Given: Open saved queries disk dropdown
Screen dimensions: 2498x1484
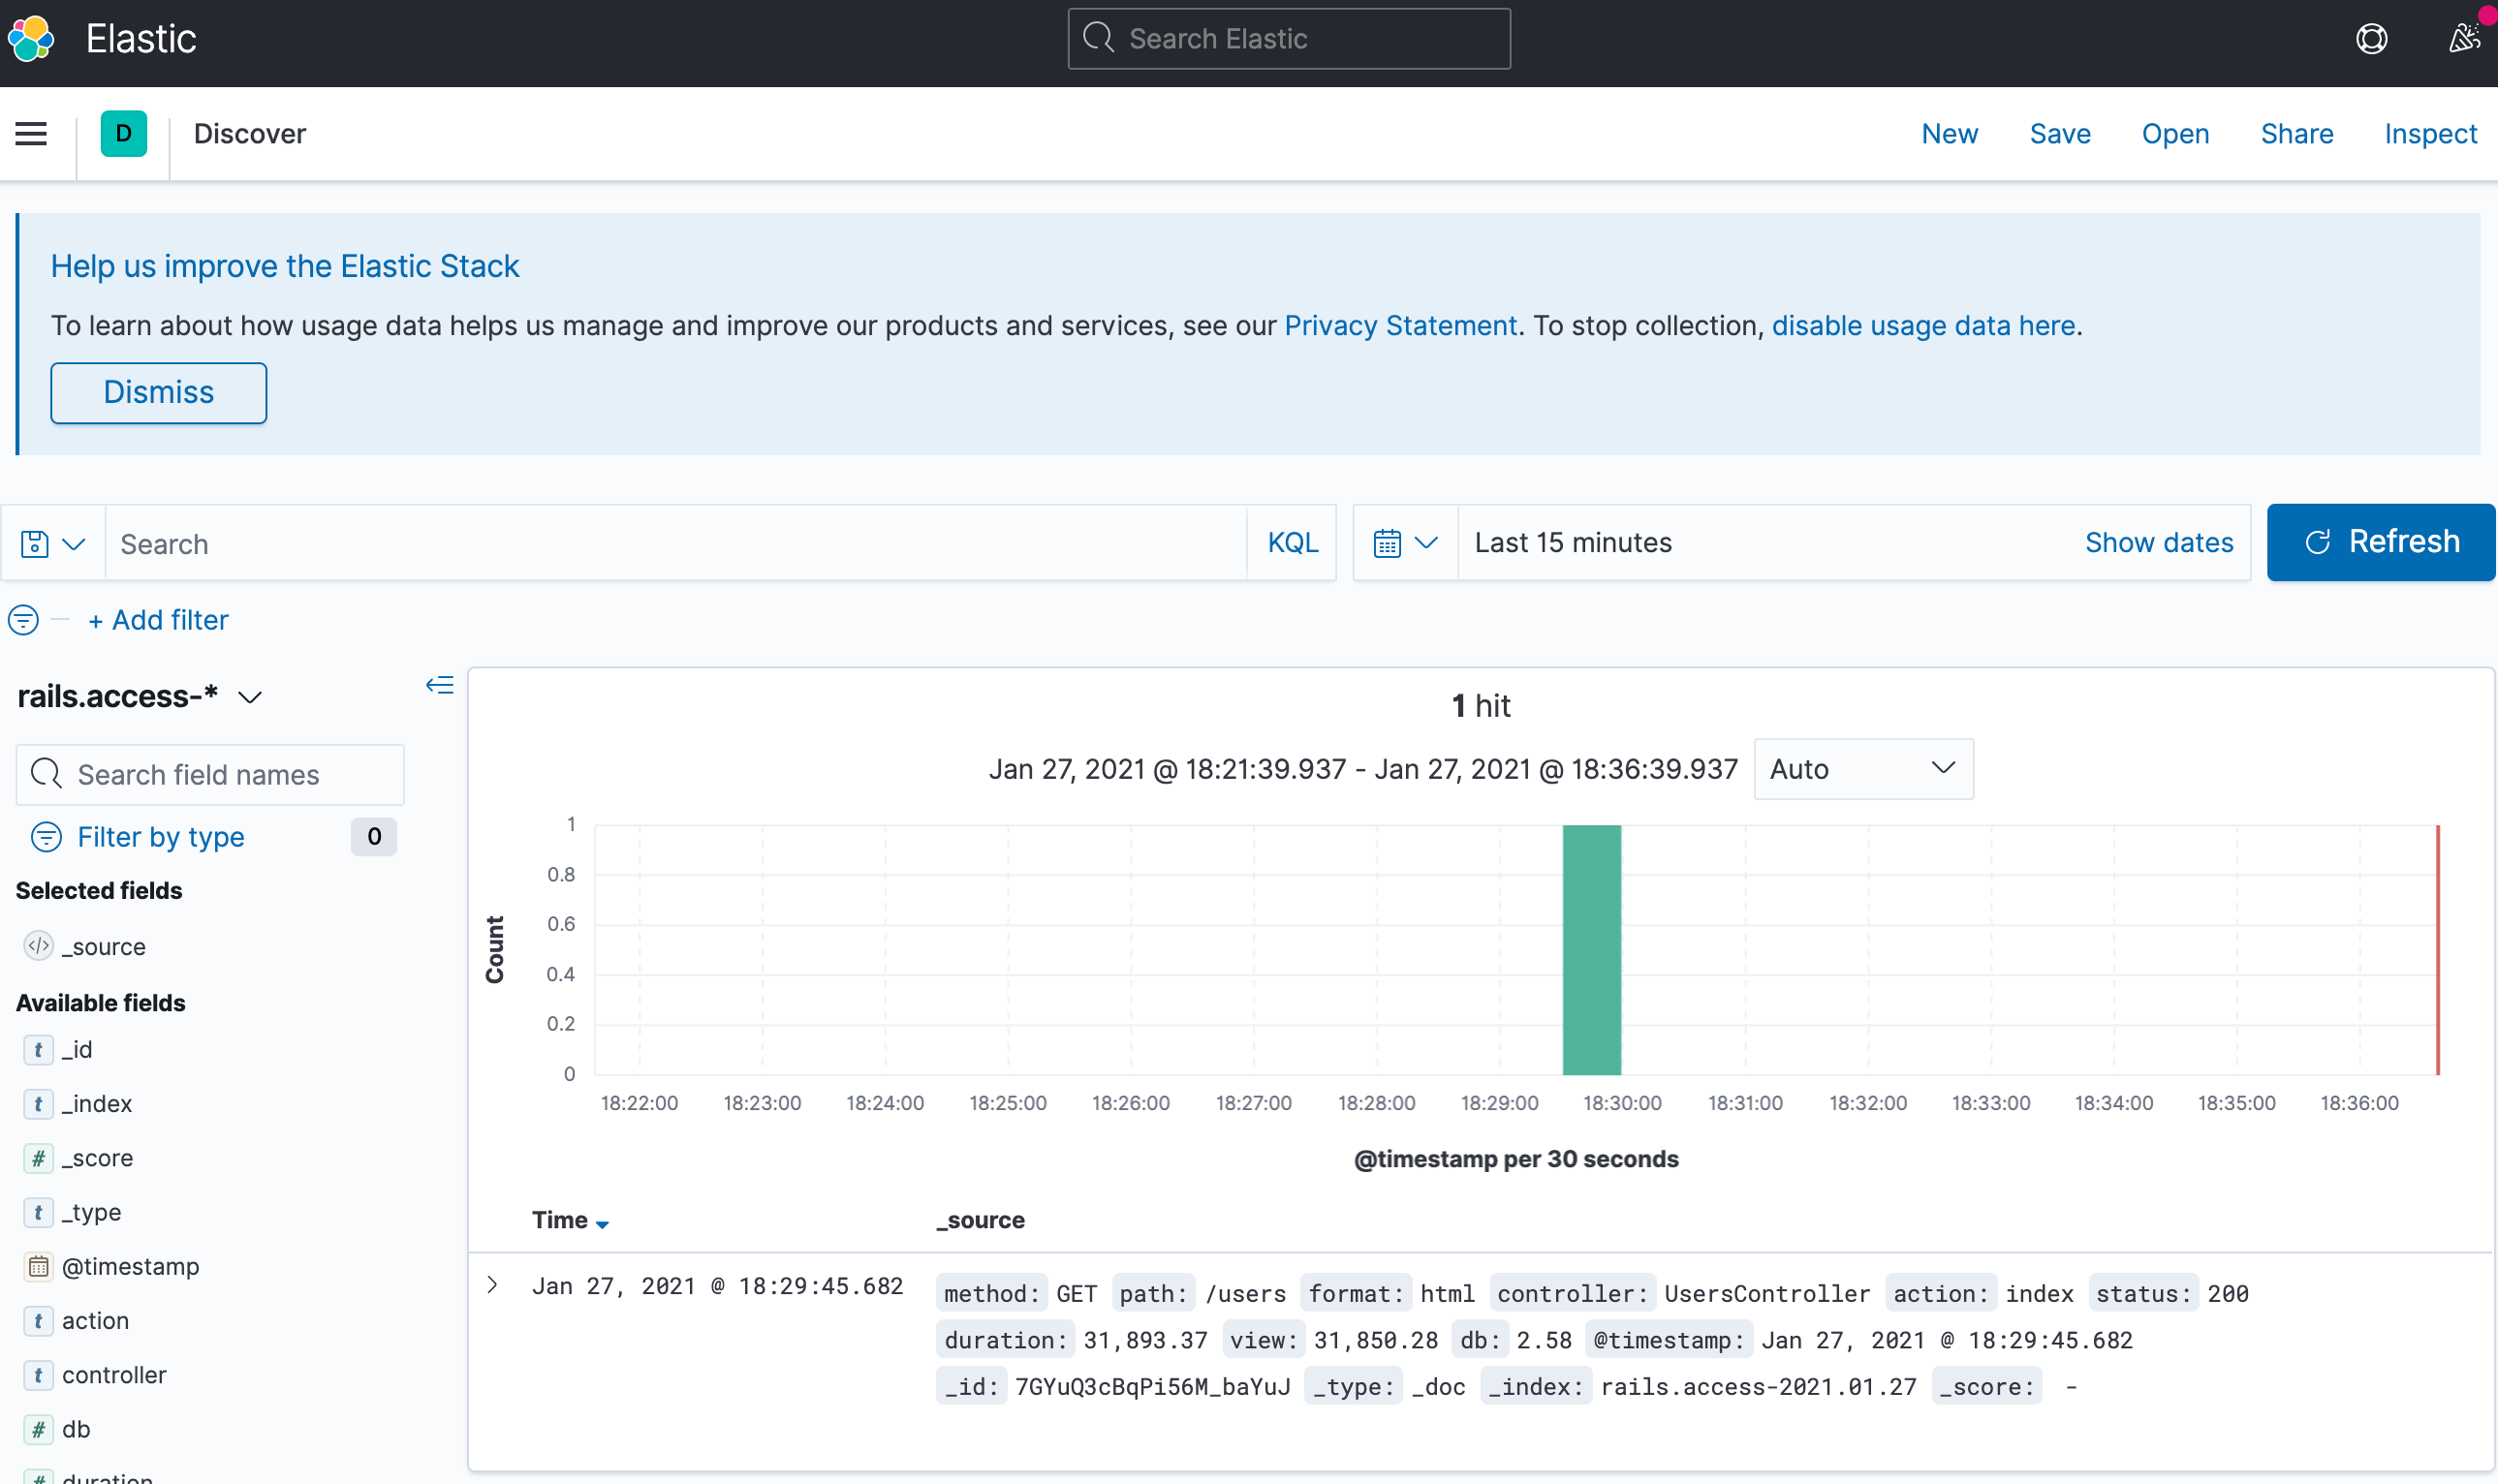Looking at the screenshot, I should coord(52,543).
